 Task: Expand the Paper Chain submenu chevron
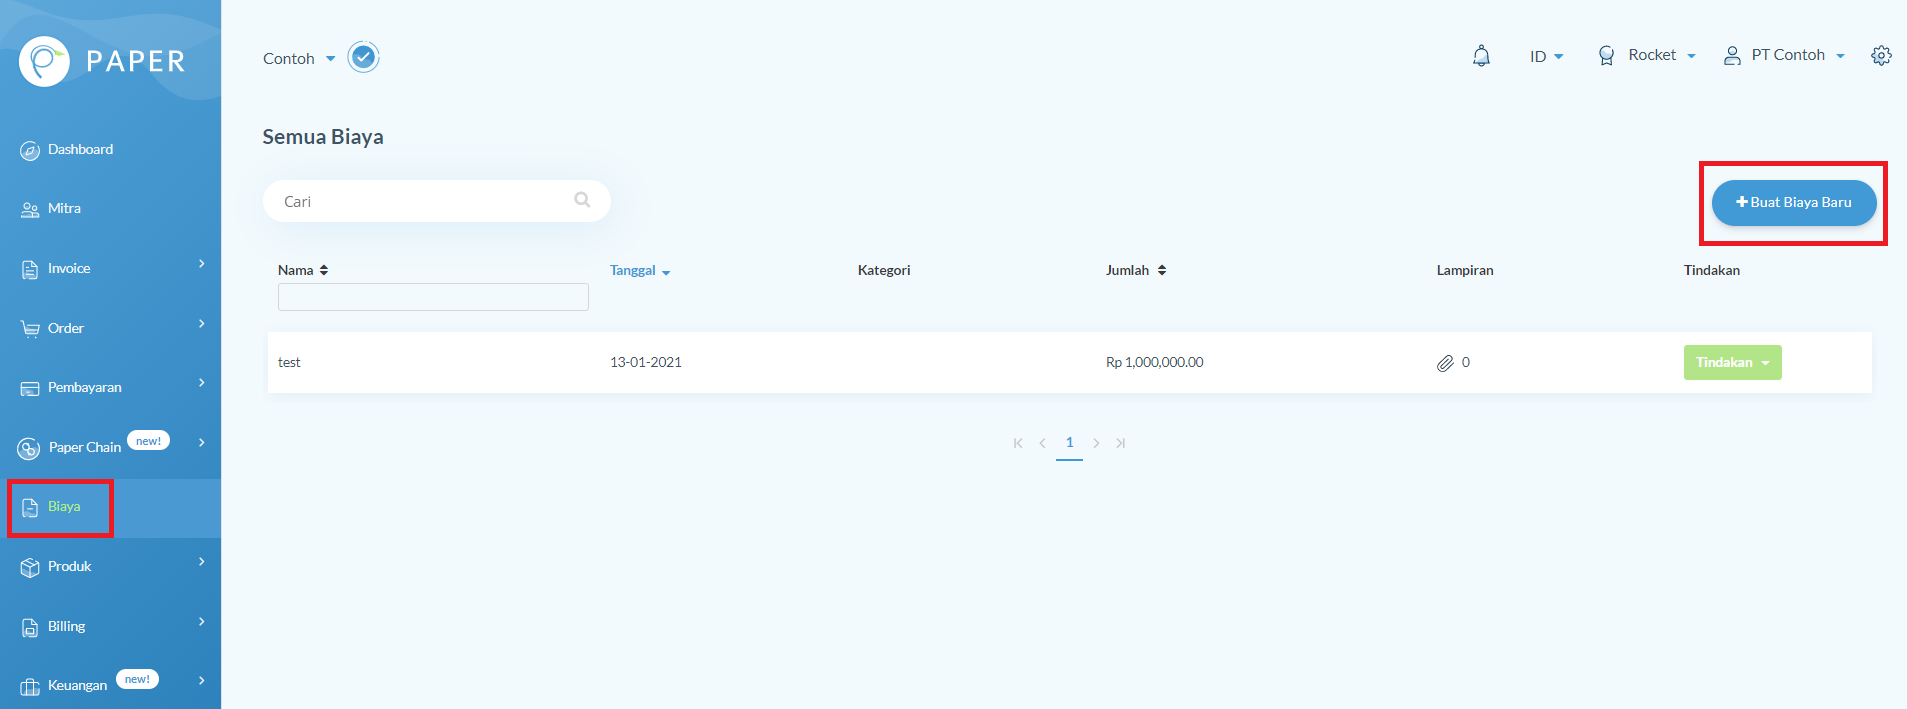tap(202, 442)
